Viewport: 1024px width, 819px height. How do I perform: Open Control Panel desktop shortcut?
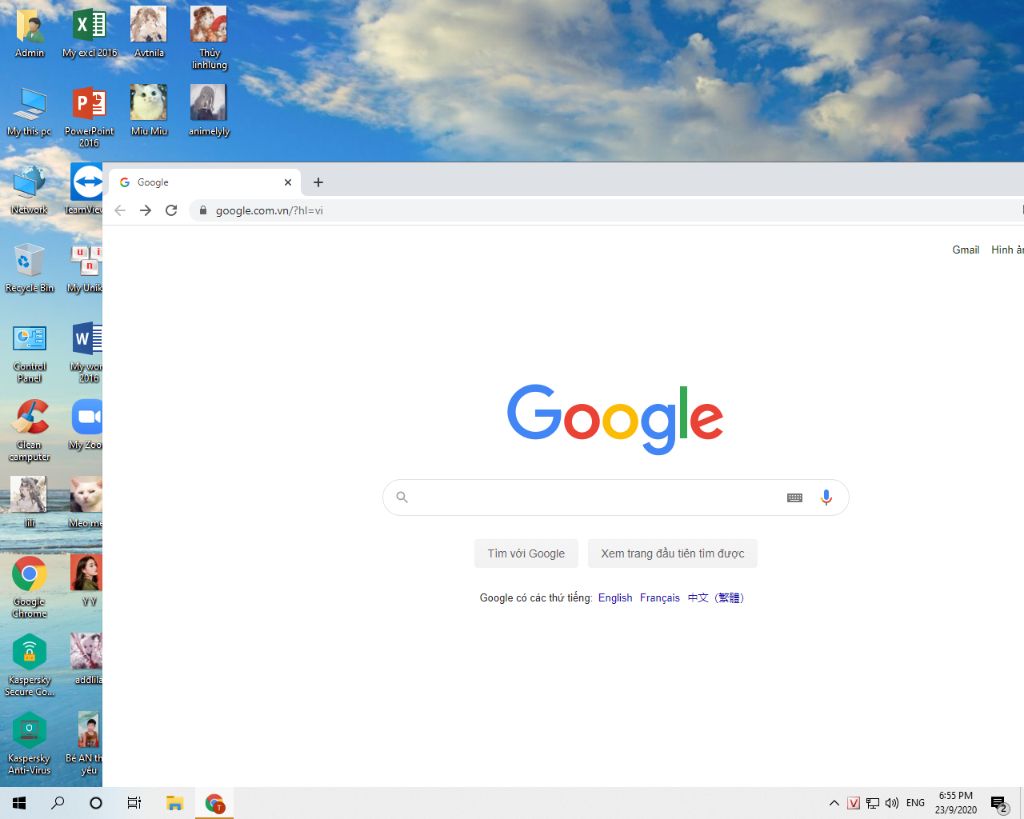click(x=29, y=353)
